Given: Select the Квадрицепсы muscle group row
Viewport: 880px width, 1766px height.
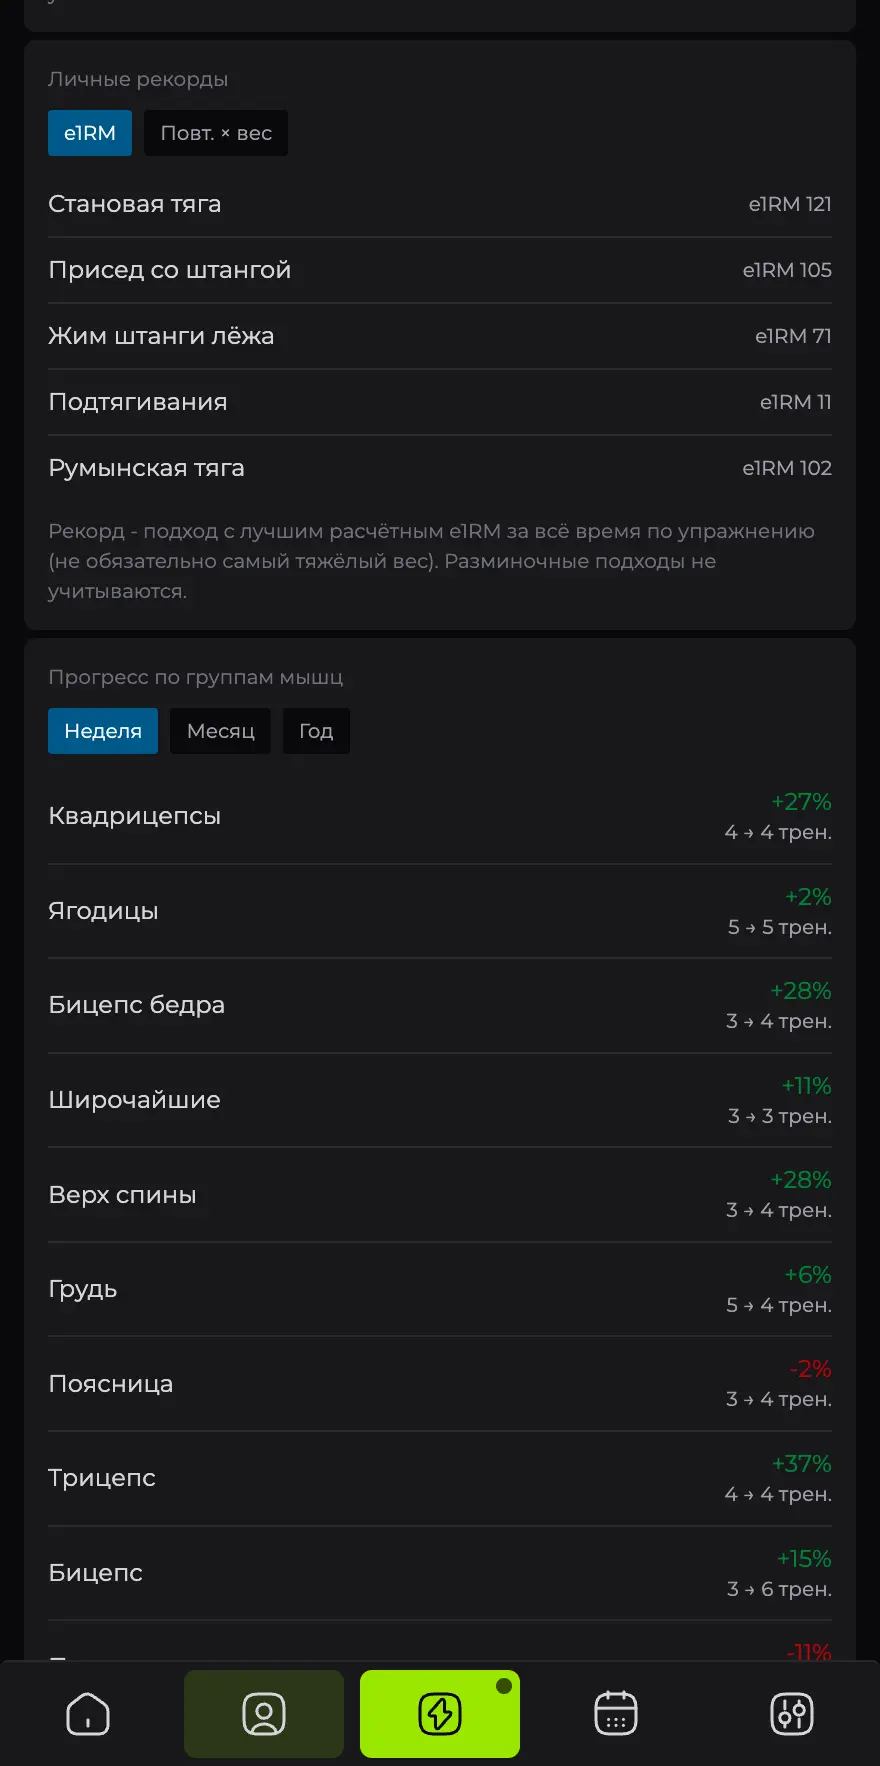Looking at the screenshot, I should [440, 816].
